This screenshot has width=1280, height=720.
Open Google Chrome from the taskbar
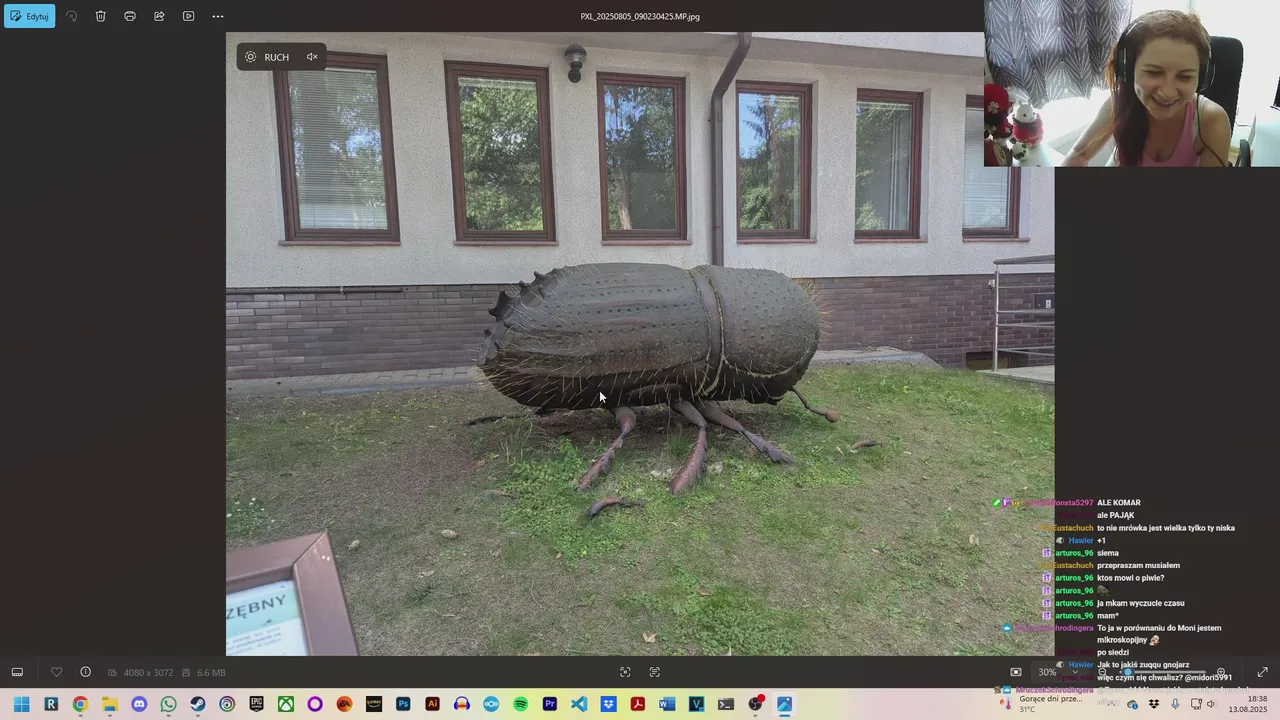coord(80,704)
